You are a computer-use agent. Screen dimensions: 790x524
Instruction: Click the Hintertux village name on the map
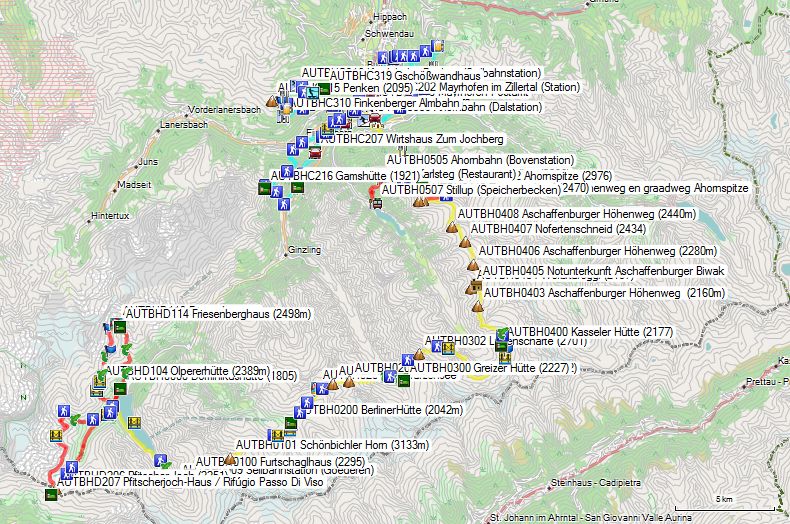[110, 215]
